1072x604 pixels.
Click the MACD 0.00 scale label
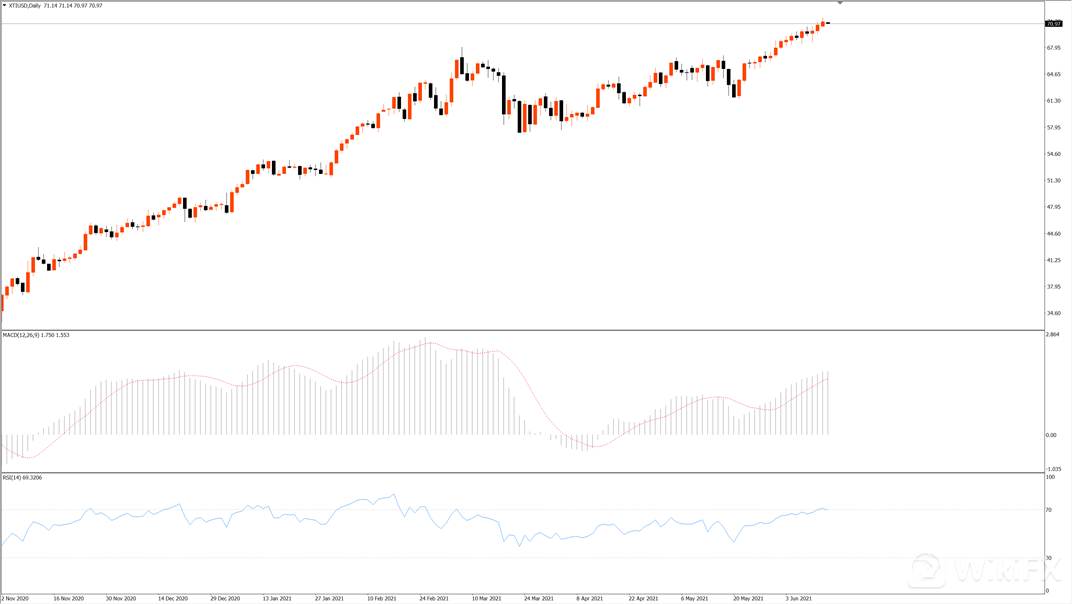[1051, 435]
